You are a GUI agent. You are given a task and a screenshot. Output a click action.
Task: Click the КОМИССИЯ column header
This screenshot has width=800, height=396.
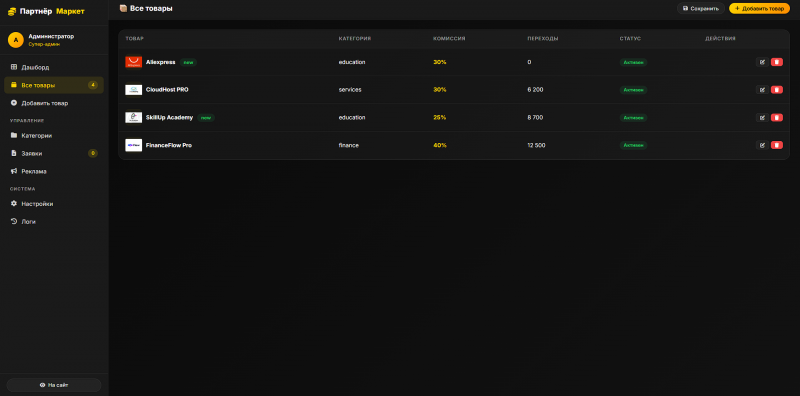449,39
